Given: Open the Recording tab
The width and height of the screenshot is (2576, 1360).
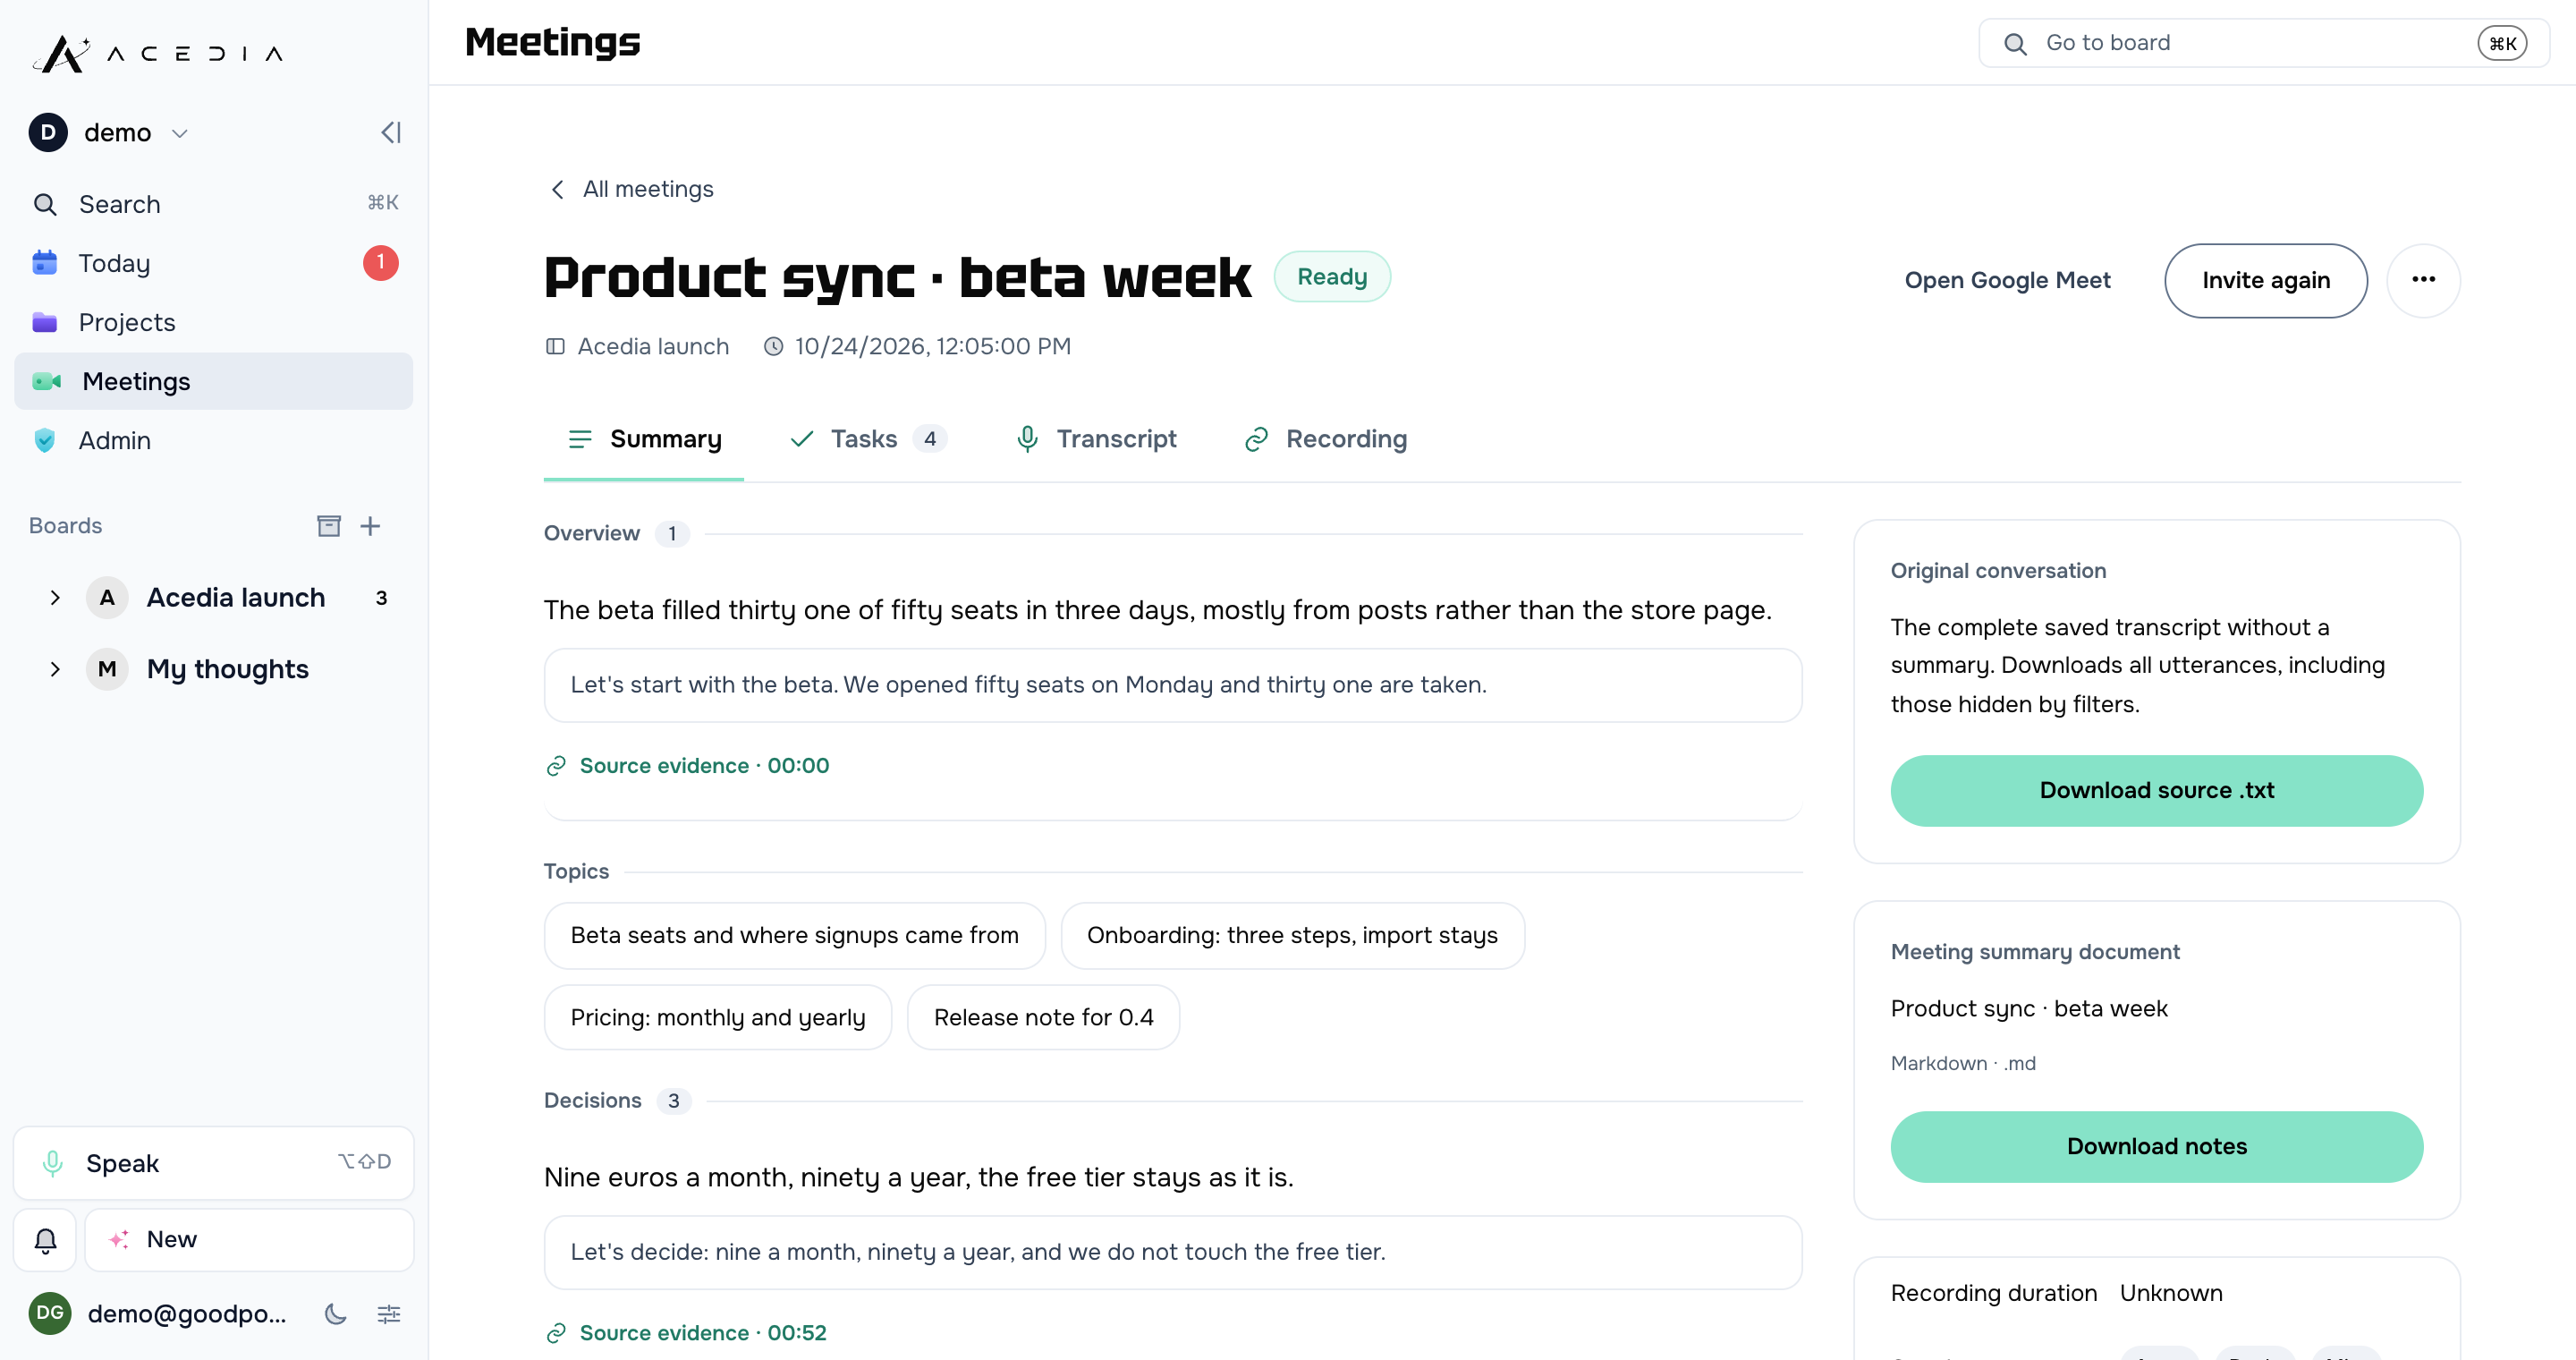Looking at the screenshot, I should pyautogui.click(x=1326, y=439).
